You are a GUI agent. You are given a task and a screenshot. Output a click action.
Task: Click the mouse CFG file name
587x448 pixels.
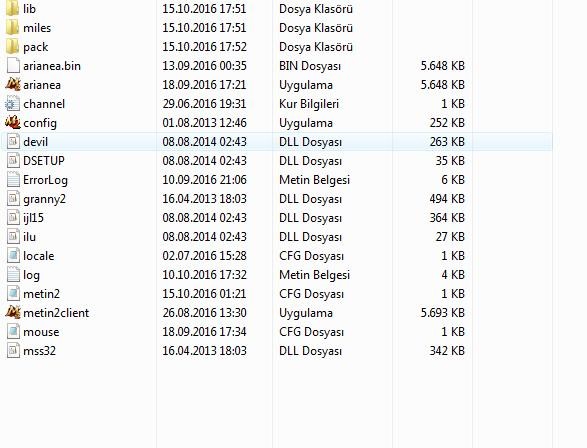click(x=41, y=332)
